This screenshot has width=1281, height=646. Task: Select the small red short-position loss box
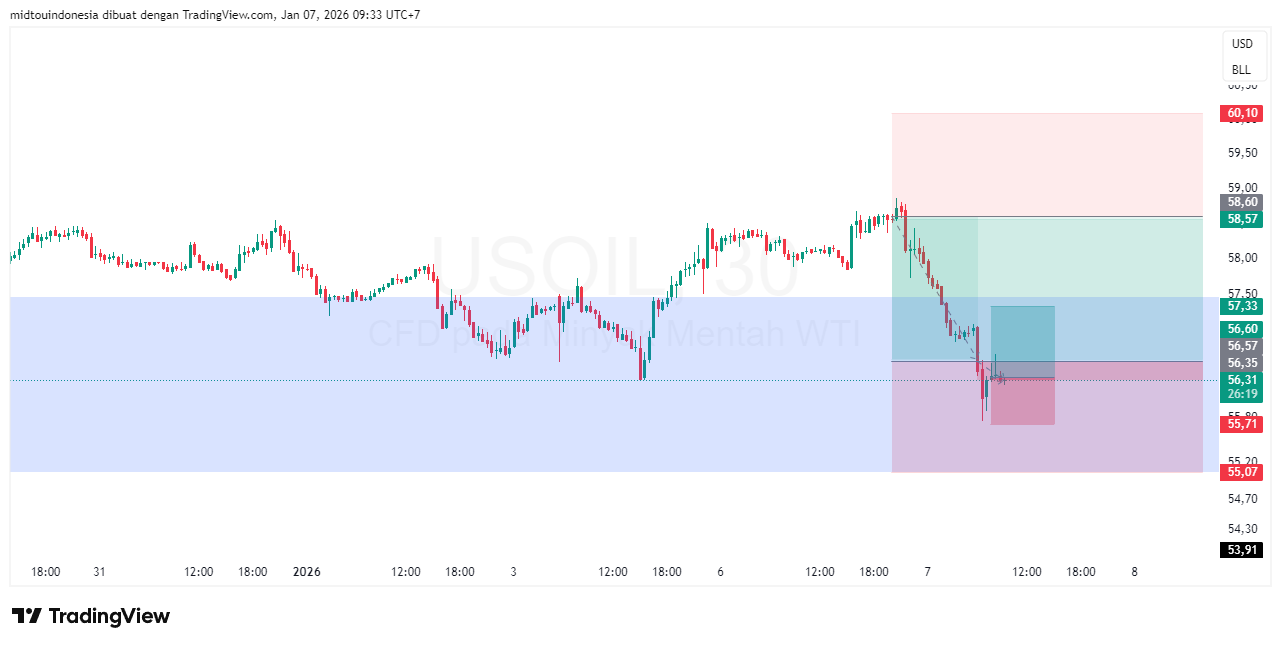click(x=1022, y=402)
